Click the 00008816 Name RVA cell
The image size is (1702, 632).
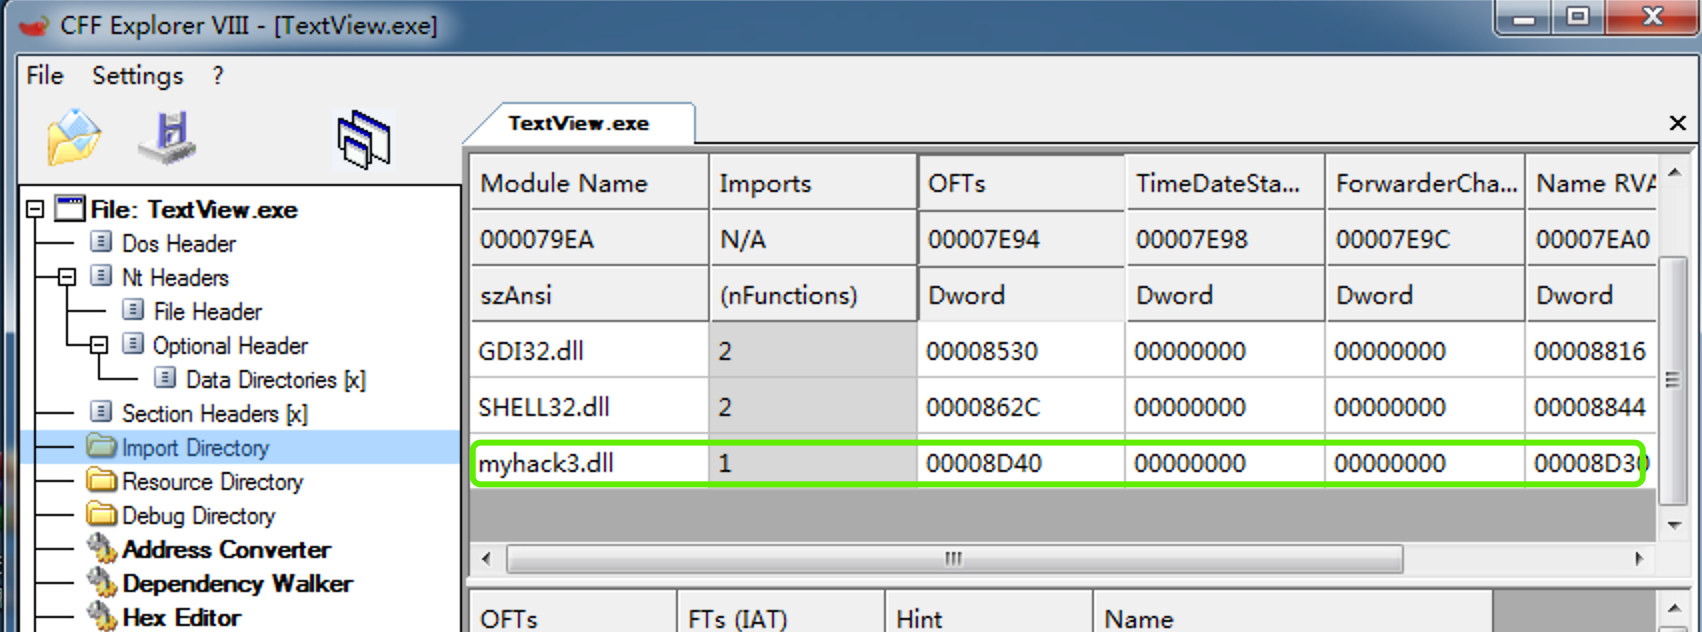tap(1589, 351)
